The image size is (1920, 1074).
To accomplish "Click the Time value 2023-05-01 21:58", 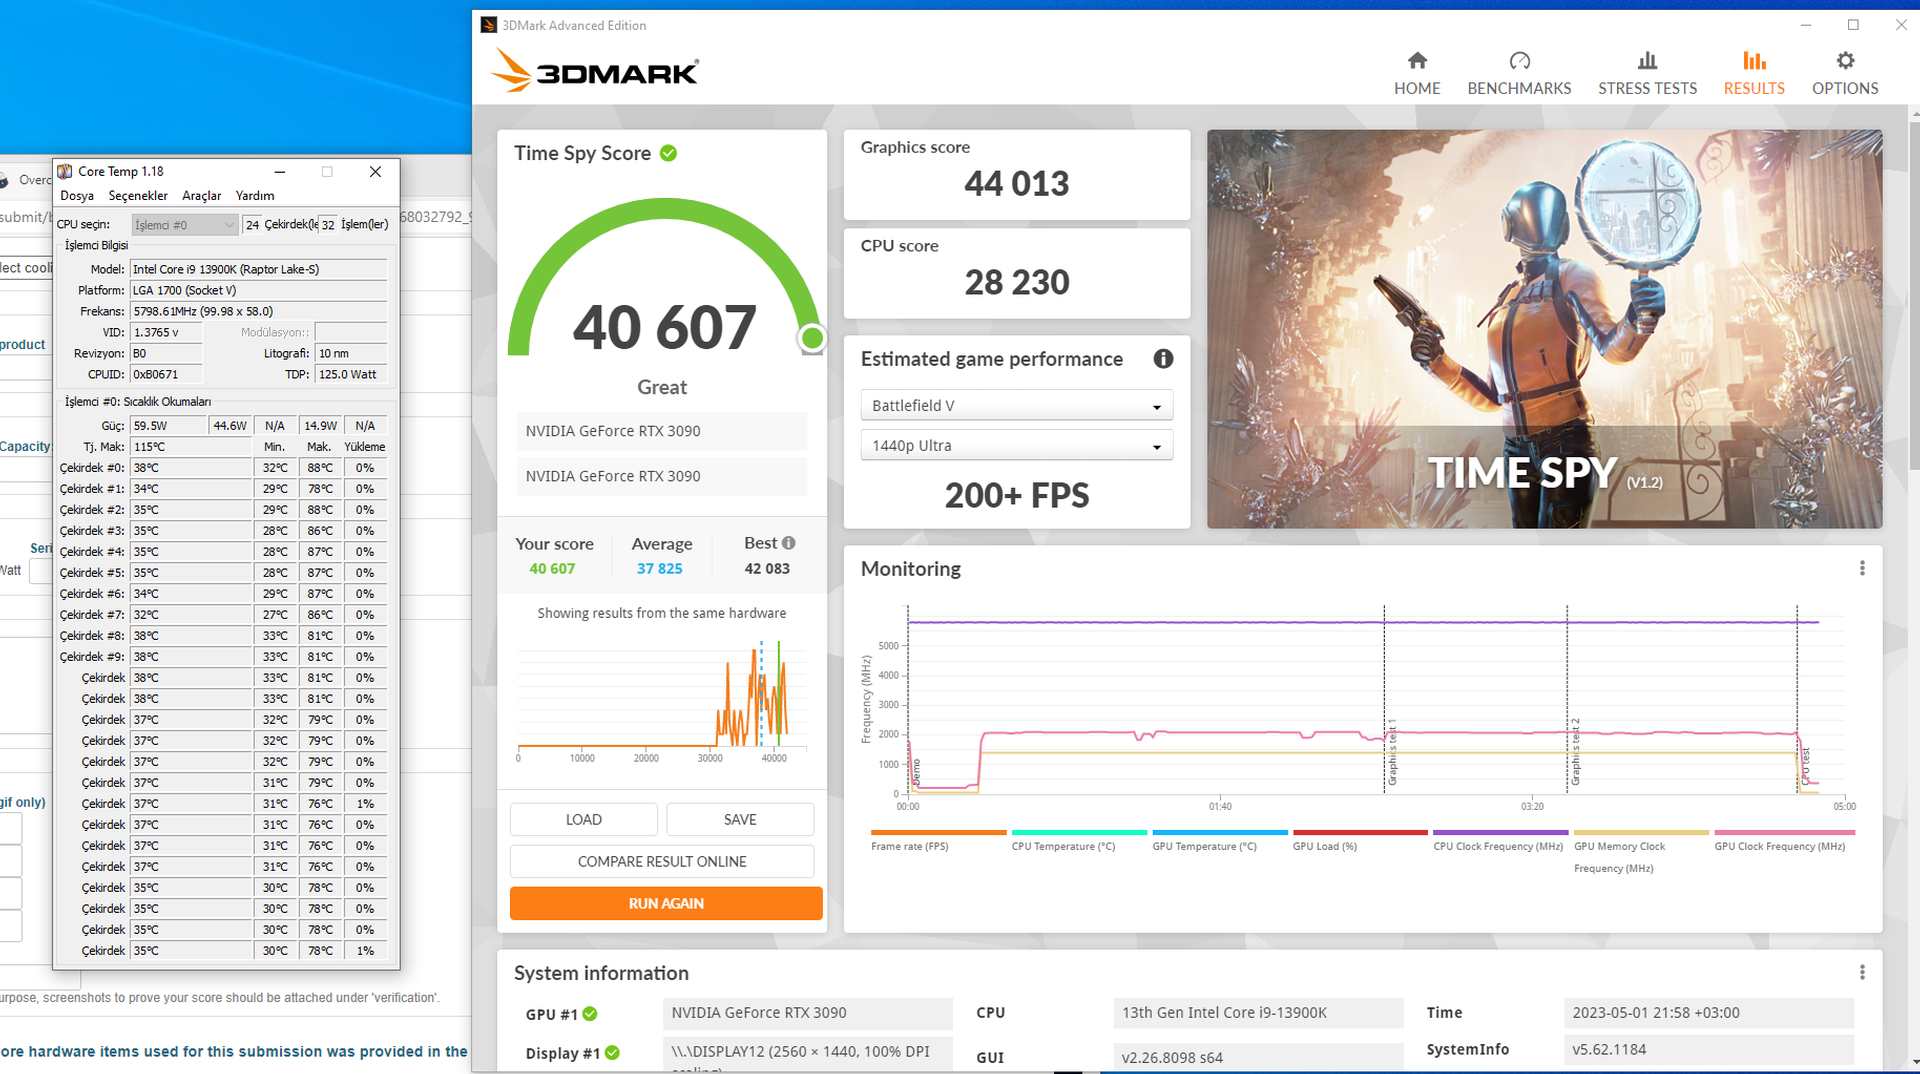I will [1708, 1013].
